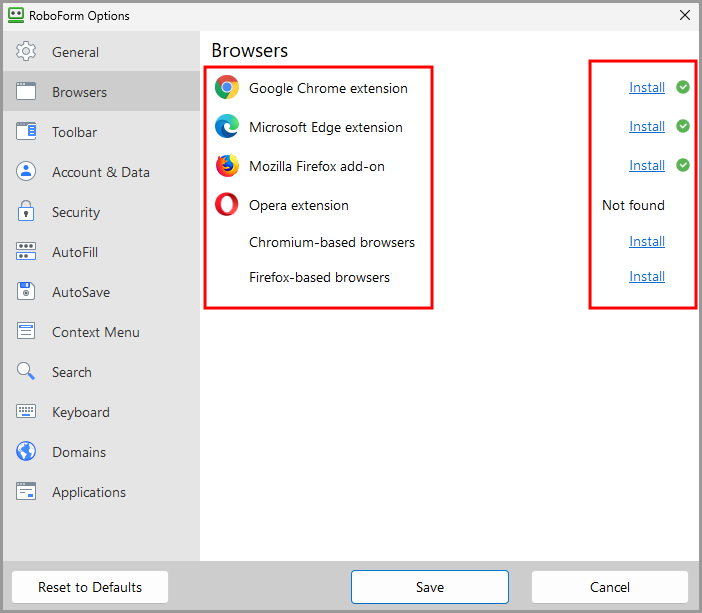702x613 pixels.
Task: Click the Chromium-based browsers label
Action: pyautogui.click(x=332, y=242)
